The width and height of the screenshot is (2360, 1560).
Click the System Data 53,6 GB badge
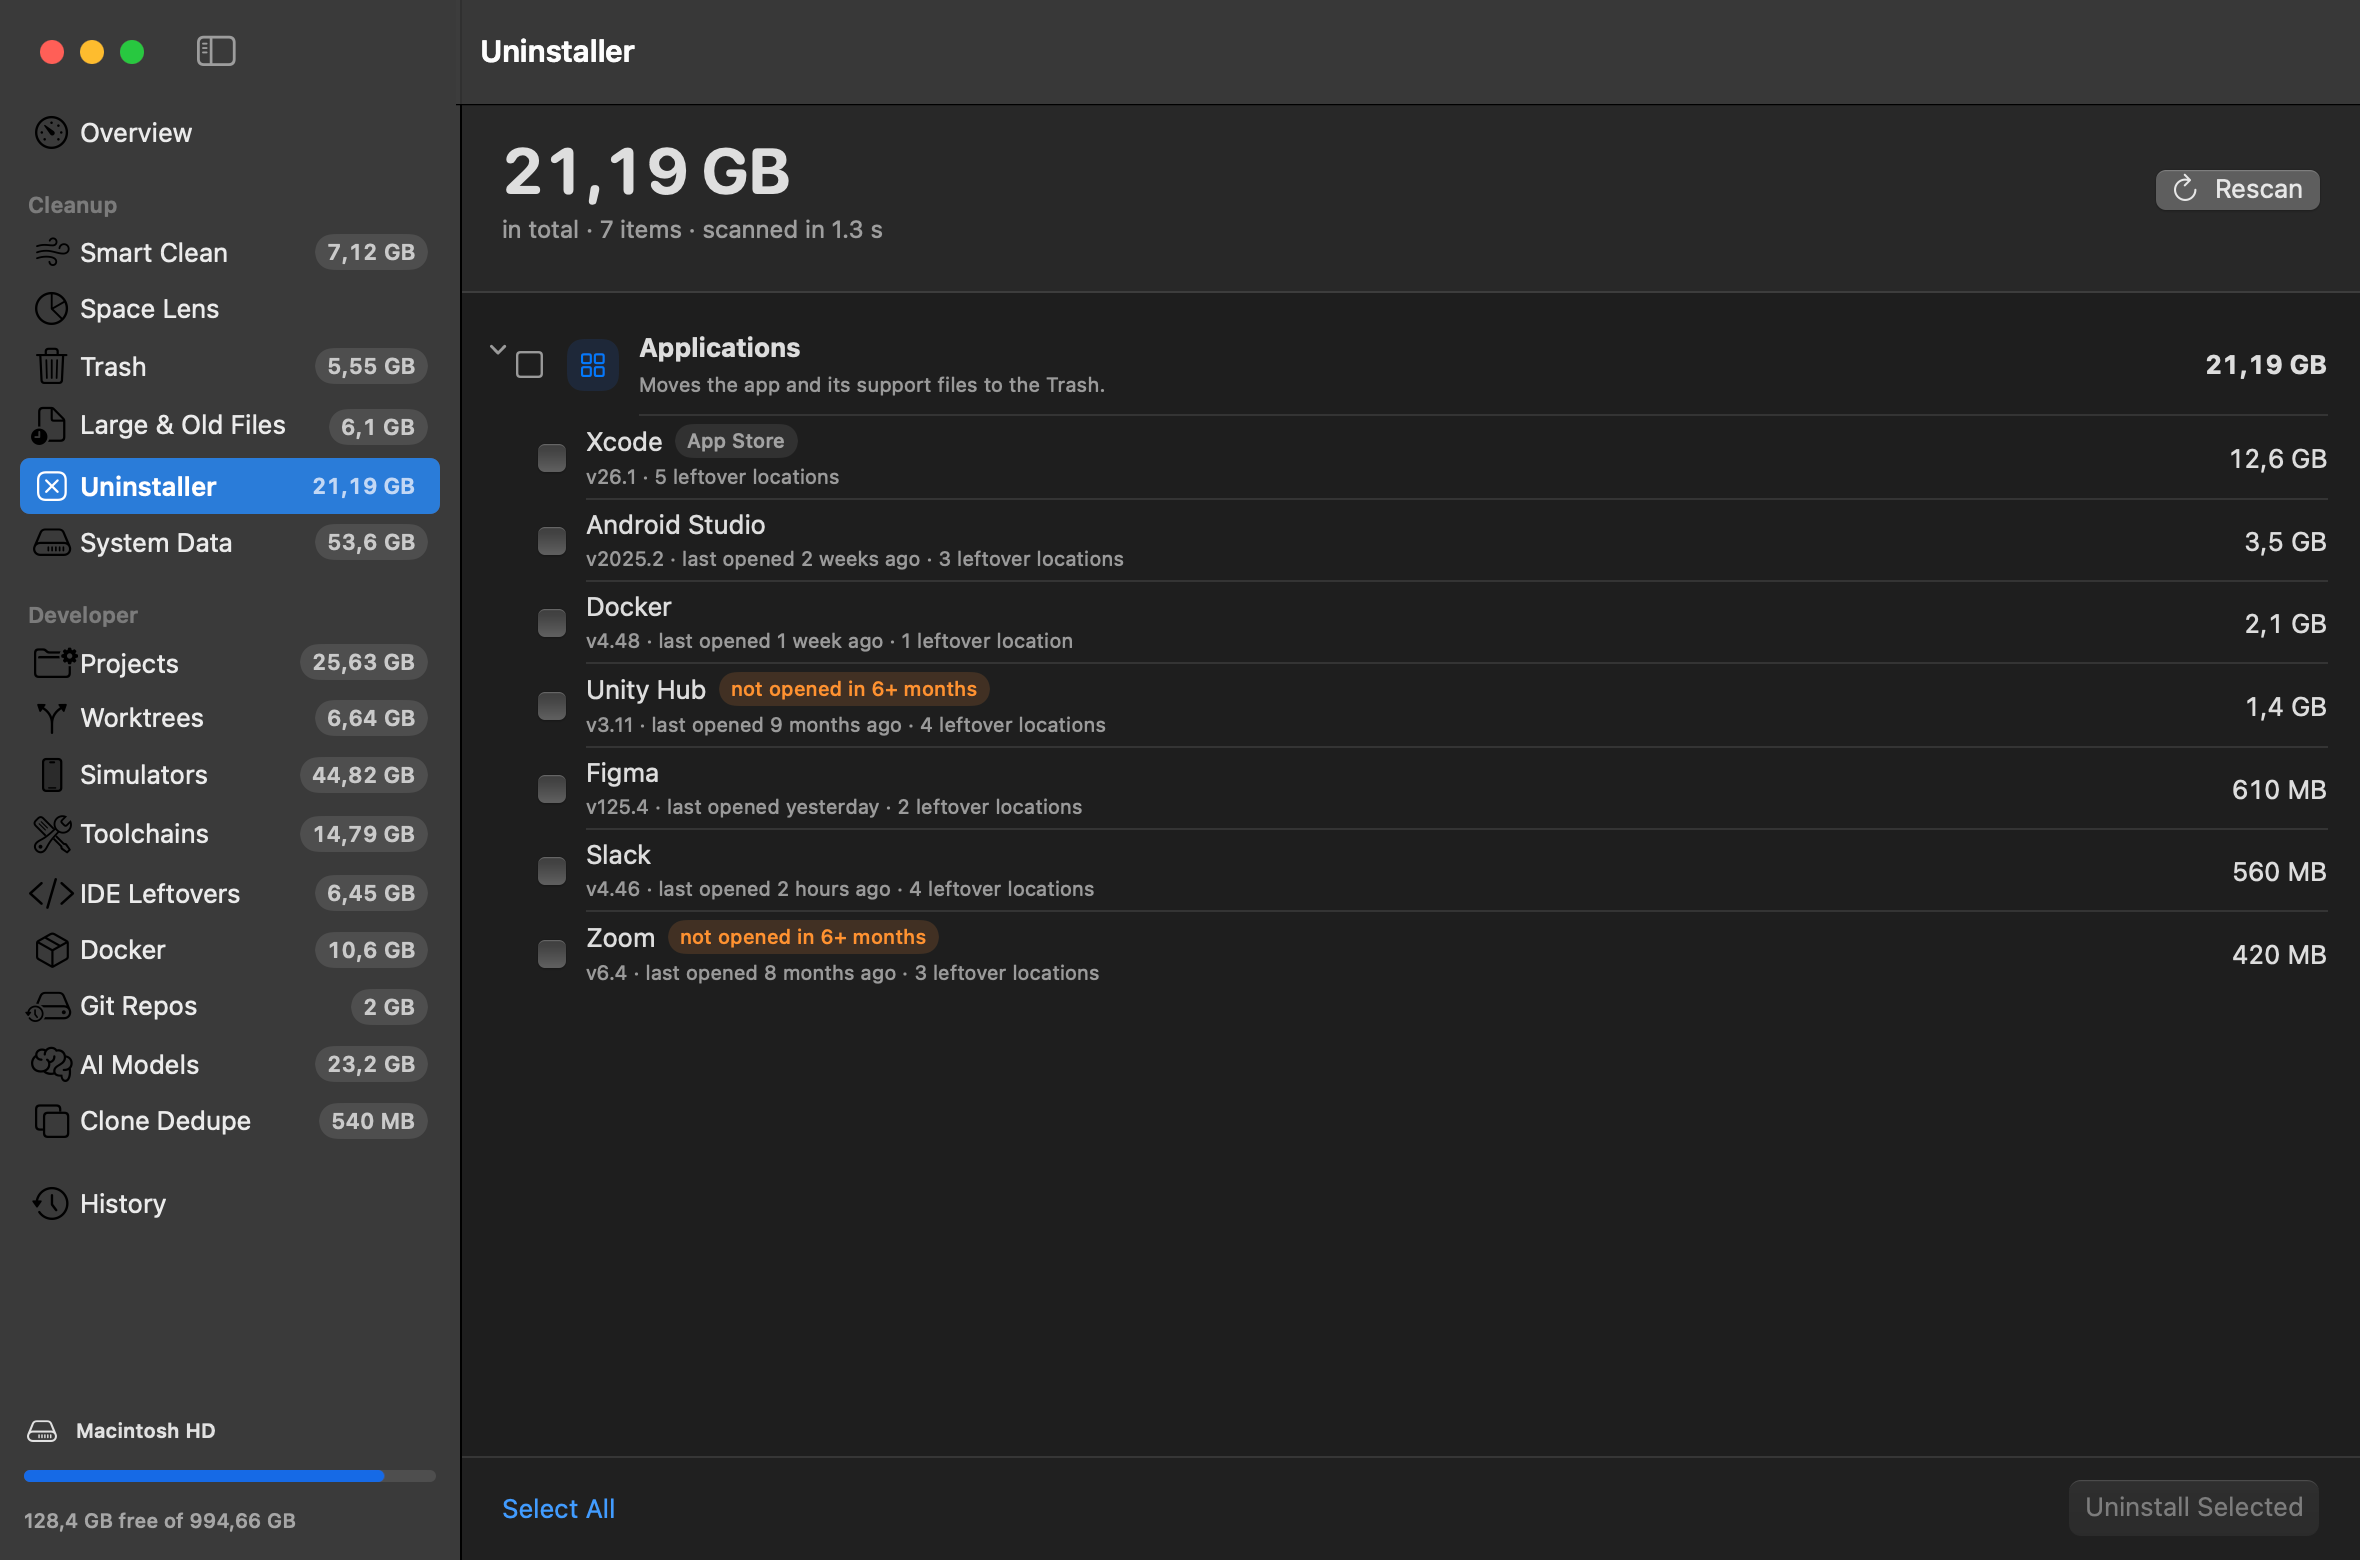click(x=371, y=542)
